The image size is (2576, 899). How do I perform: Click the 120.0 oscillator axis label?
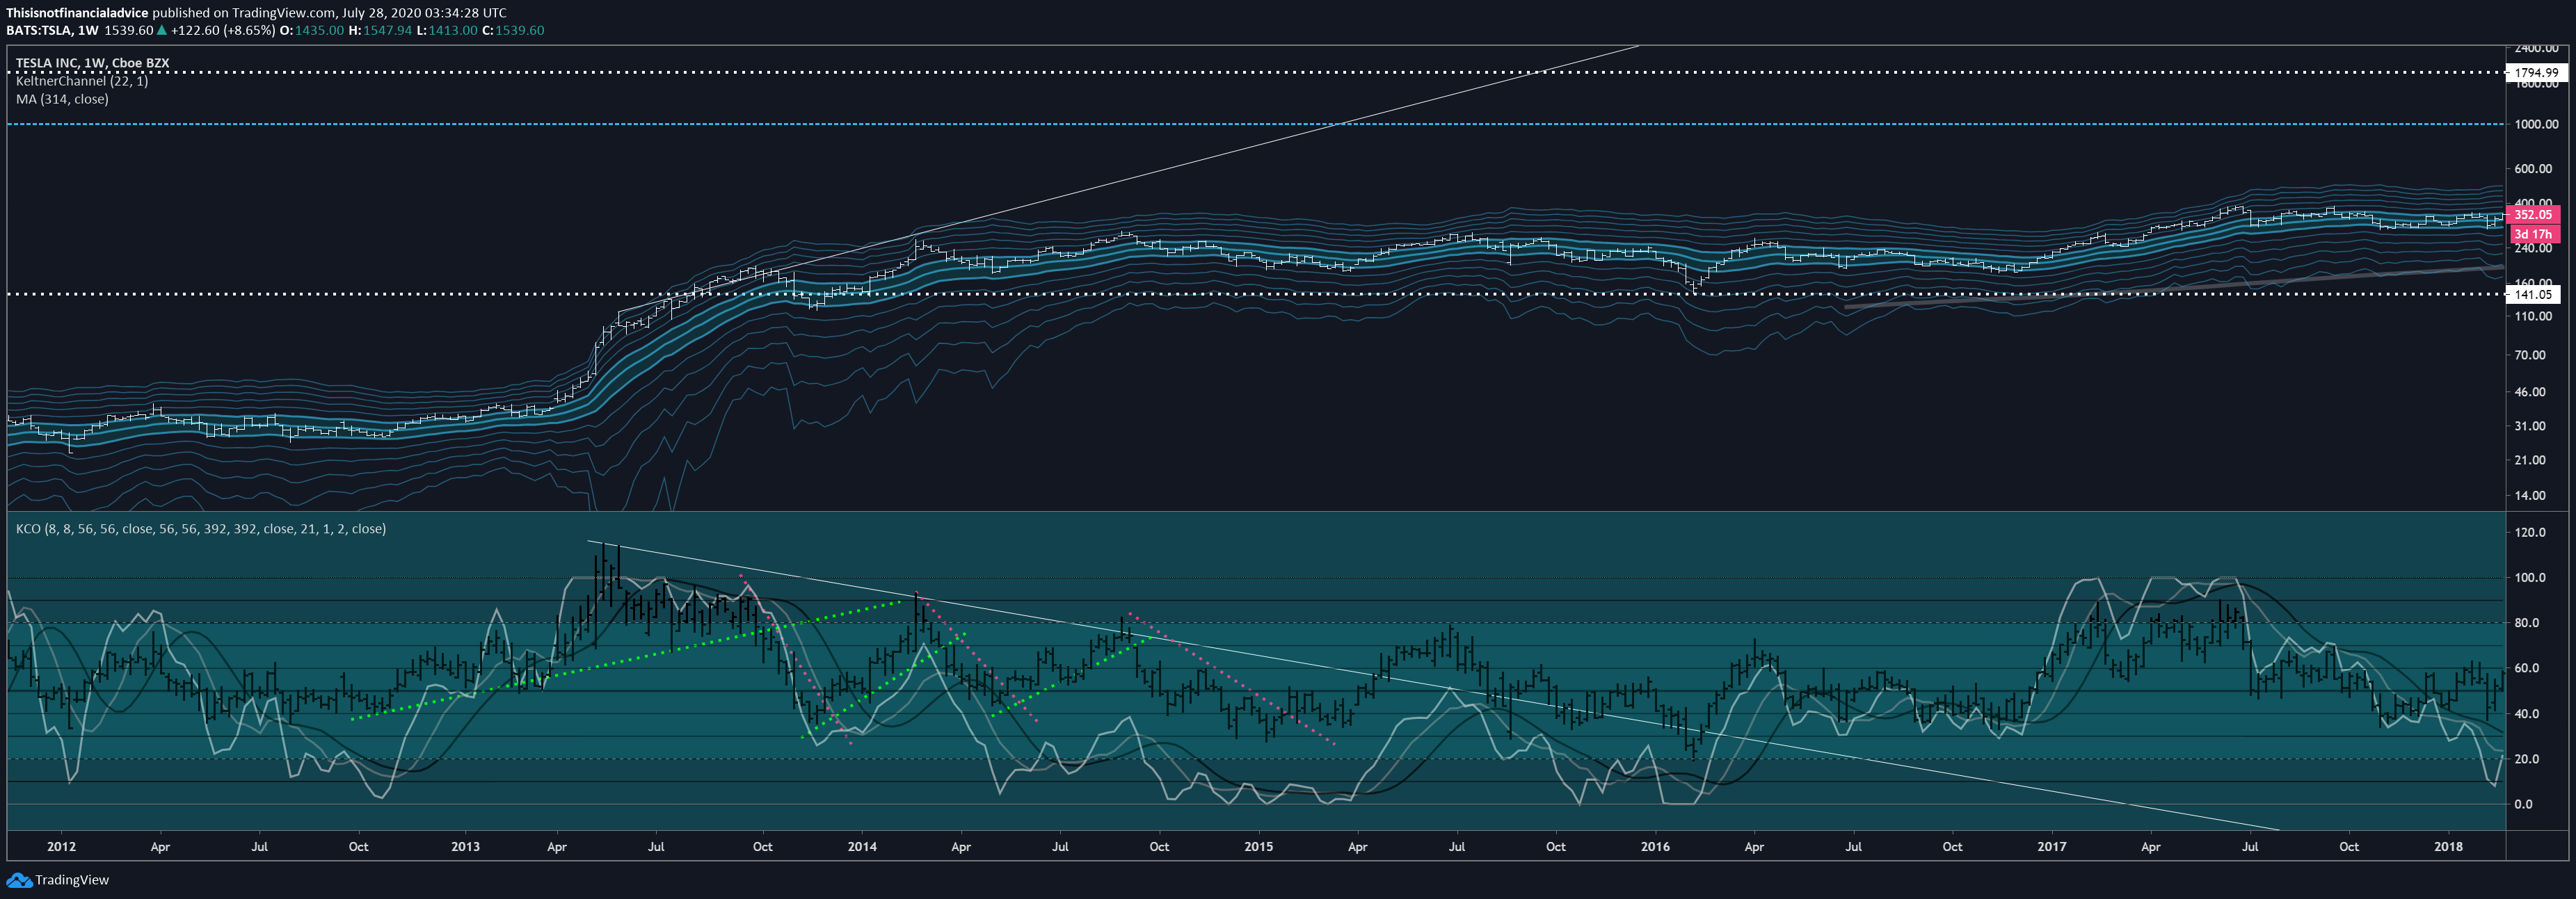[x=2530, y=532]
